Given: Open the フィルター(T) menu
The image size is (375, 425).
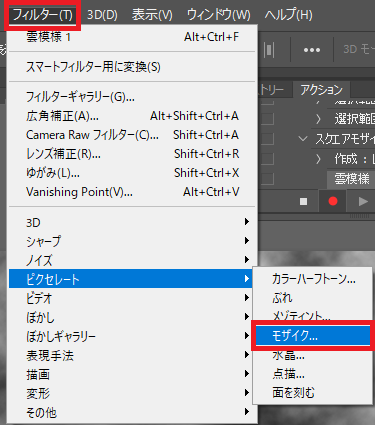Looking at the screenshot, I should click(42, 15).
